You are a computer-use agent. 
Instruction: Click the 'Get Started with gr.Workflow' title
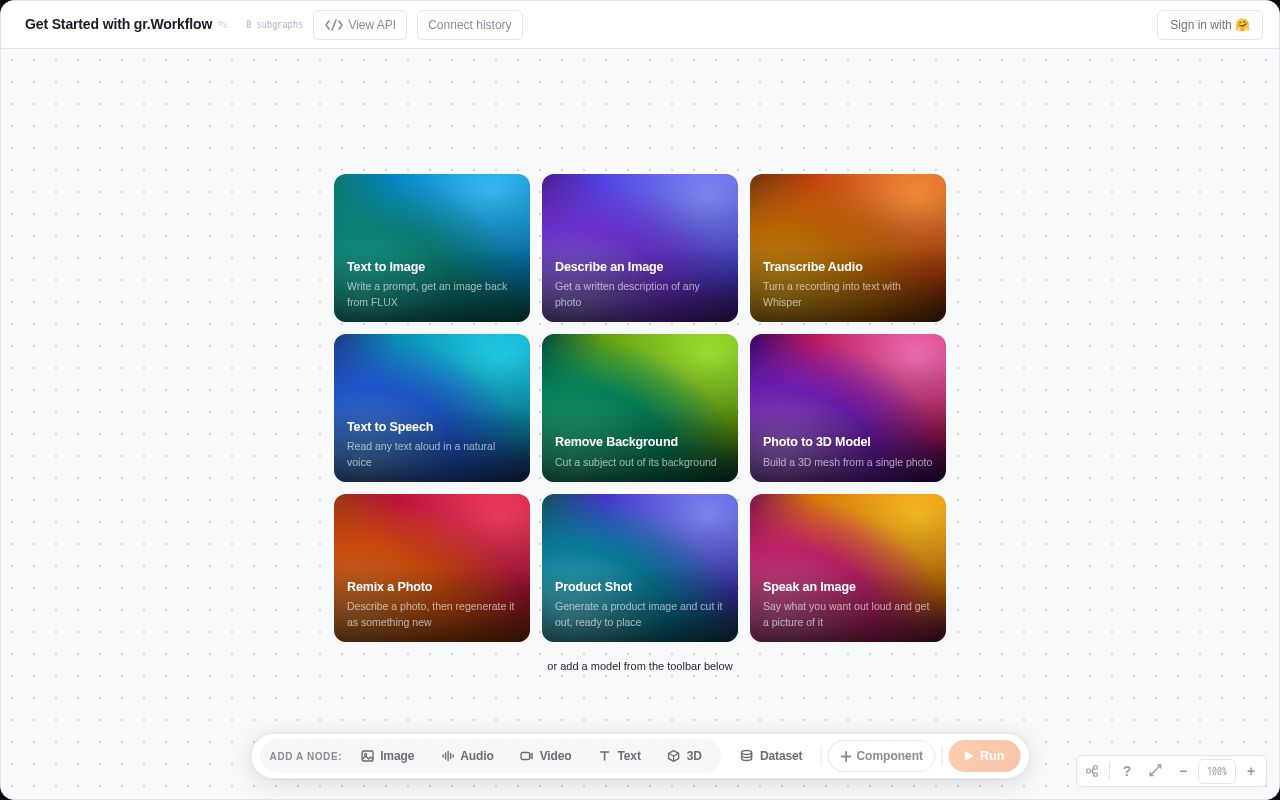pos(118,24)
